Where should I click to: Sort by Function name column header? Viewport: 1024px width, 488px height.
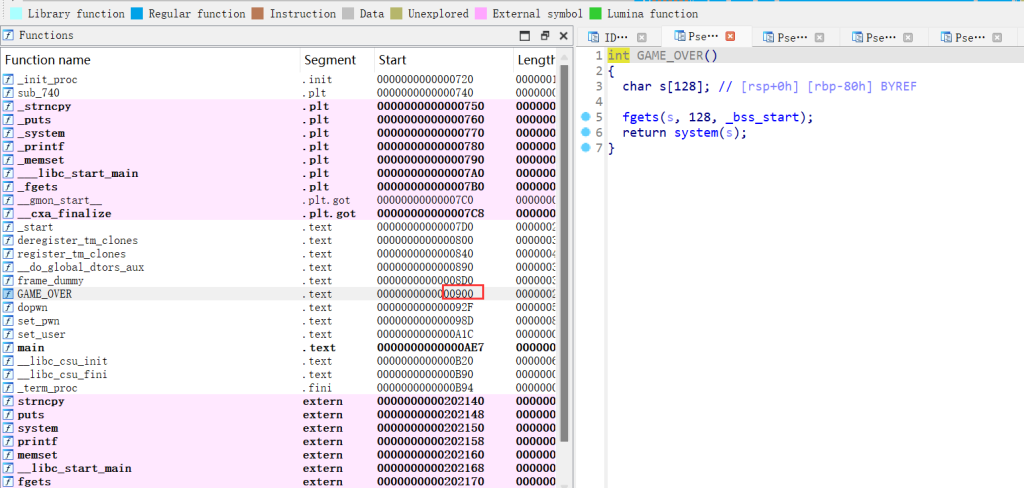coord(48,60)
